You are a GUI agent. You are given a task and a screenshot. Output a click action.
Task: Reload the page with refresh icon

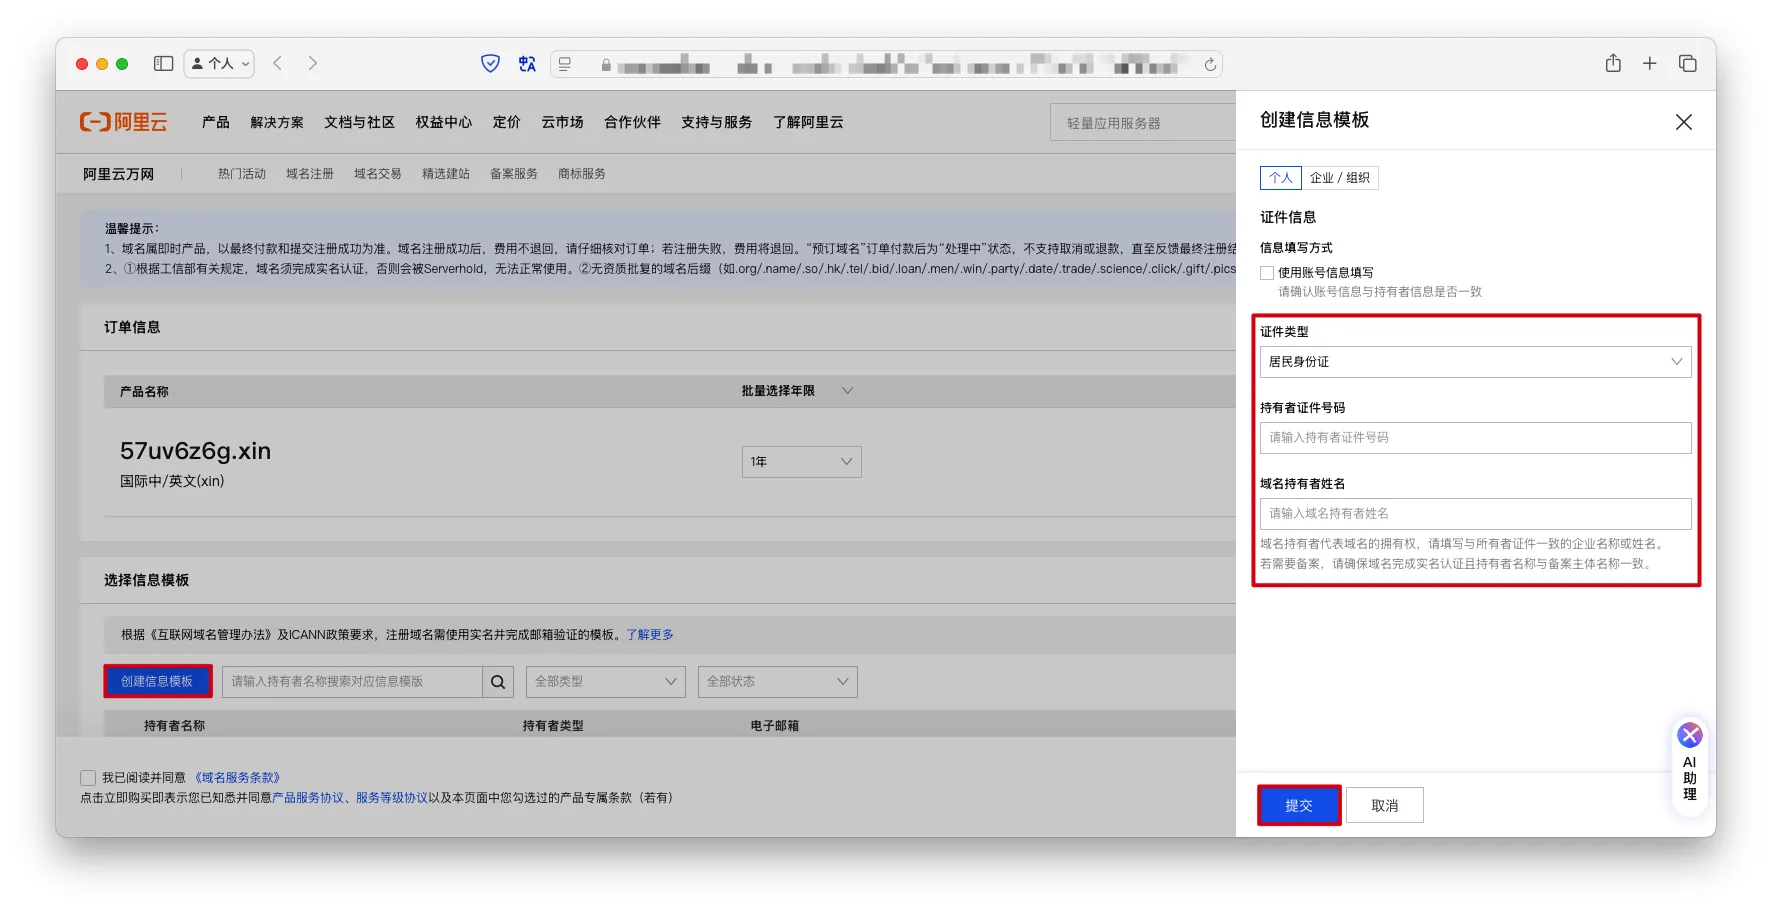pyautogui.click(x=1210, y=65)
